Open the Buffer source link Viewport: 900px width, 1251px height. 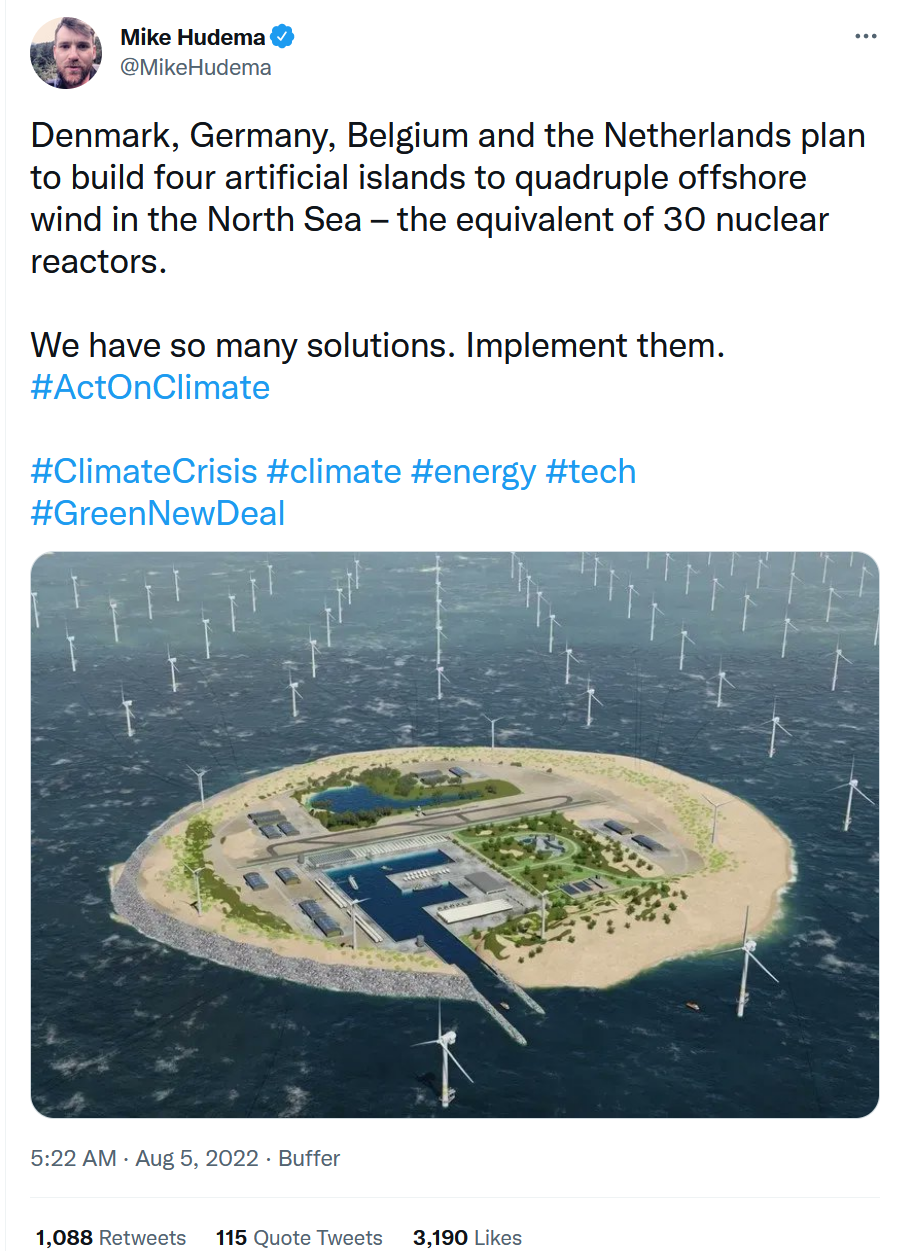(309, 1158)
